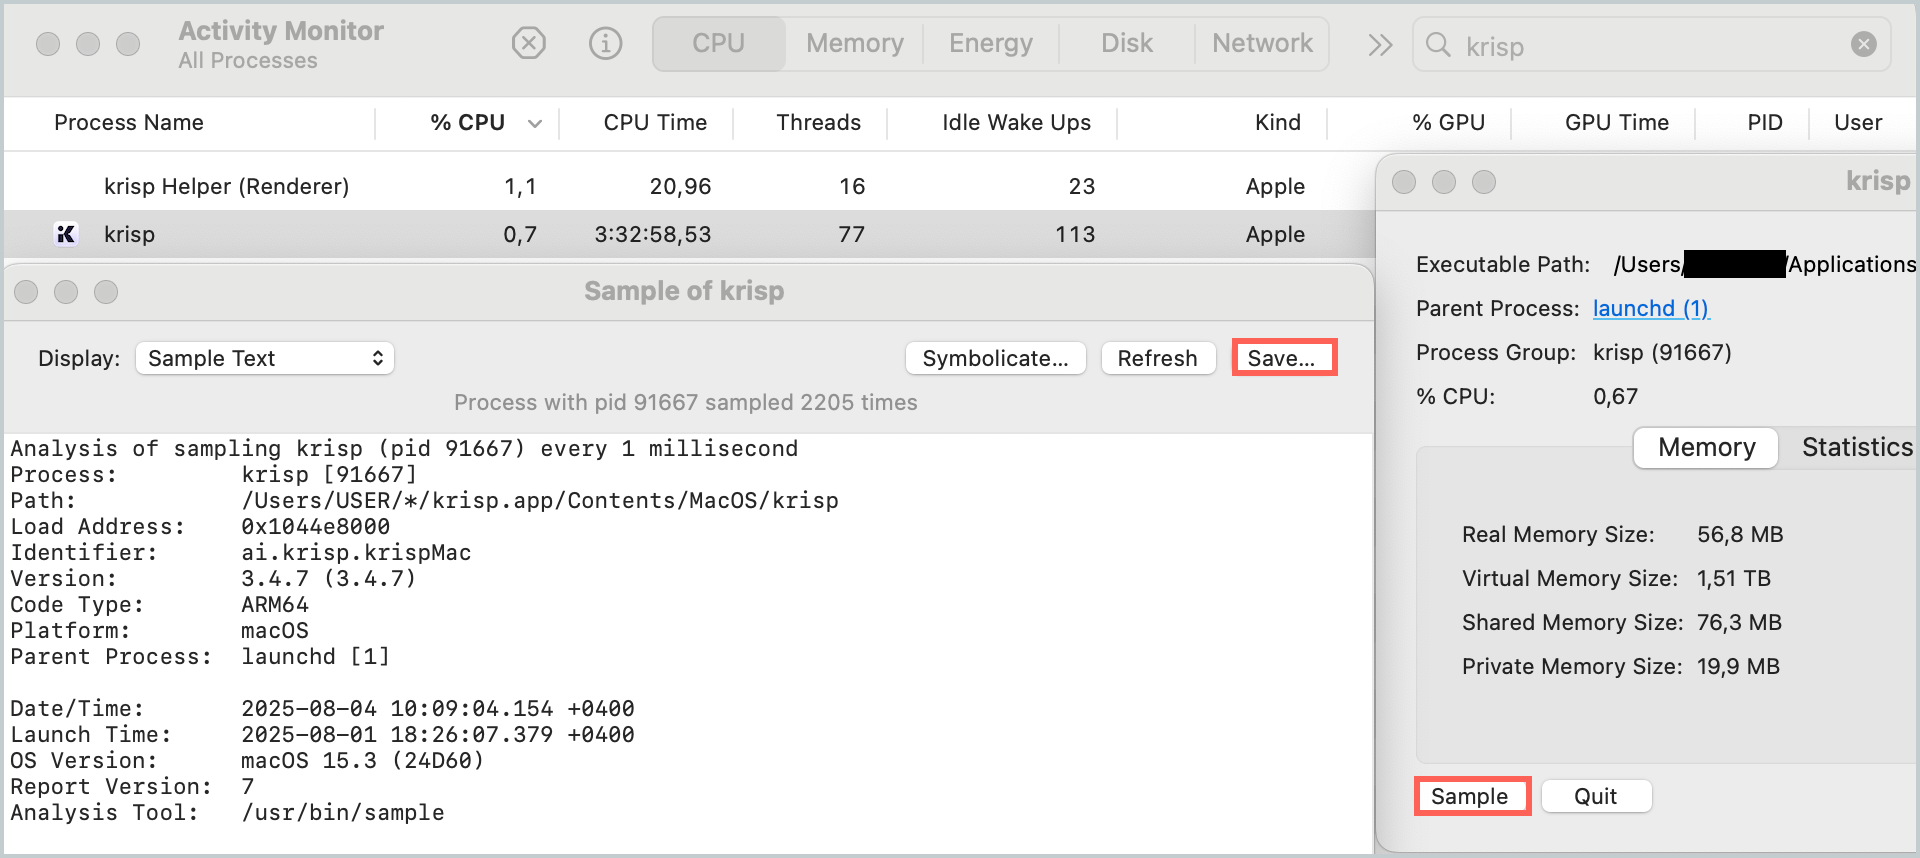
Task: Refresh the krisp sample output
Action: pyautogui.click(x=1157, y=358)
